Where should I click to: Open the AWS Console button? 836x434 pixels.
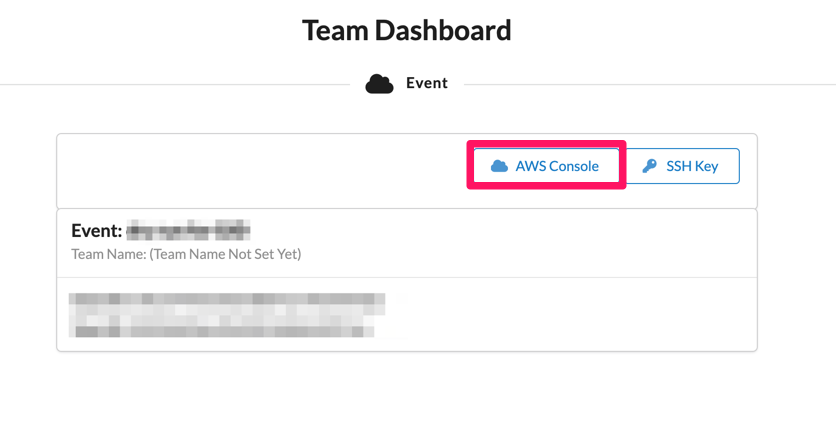pyautogui.click(x=546, y=166)
